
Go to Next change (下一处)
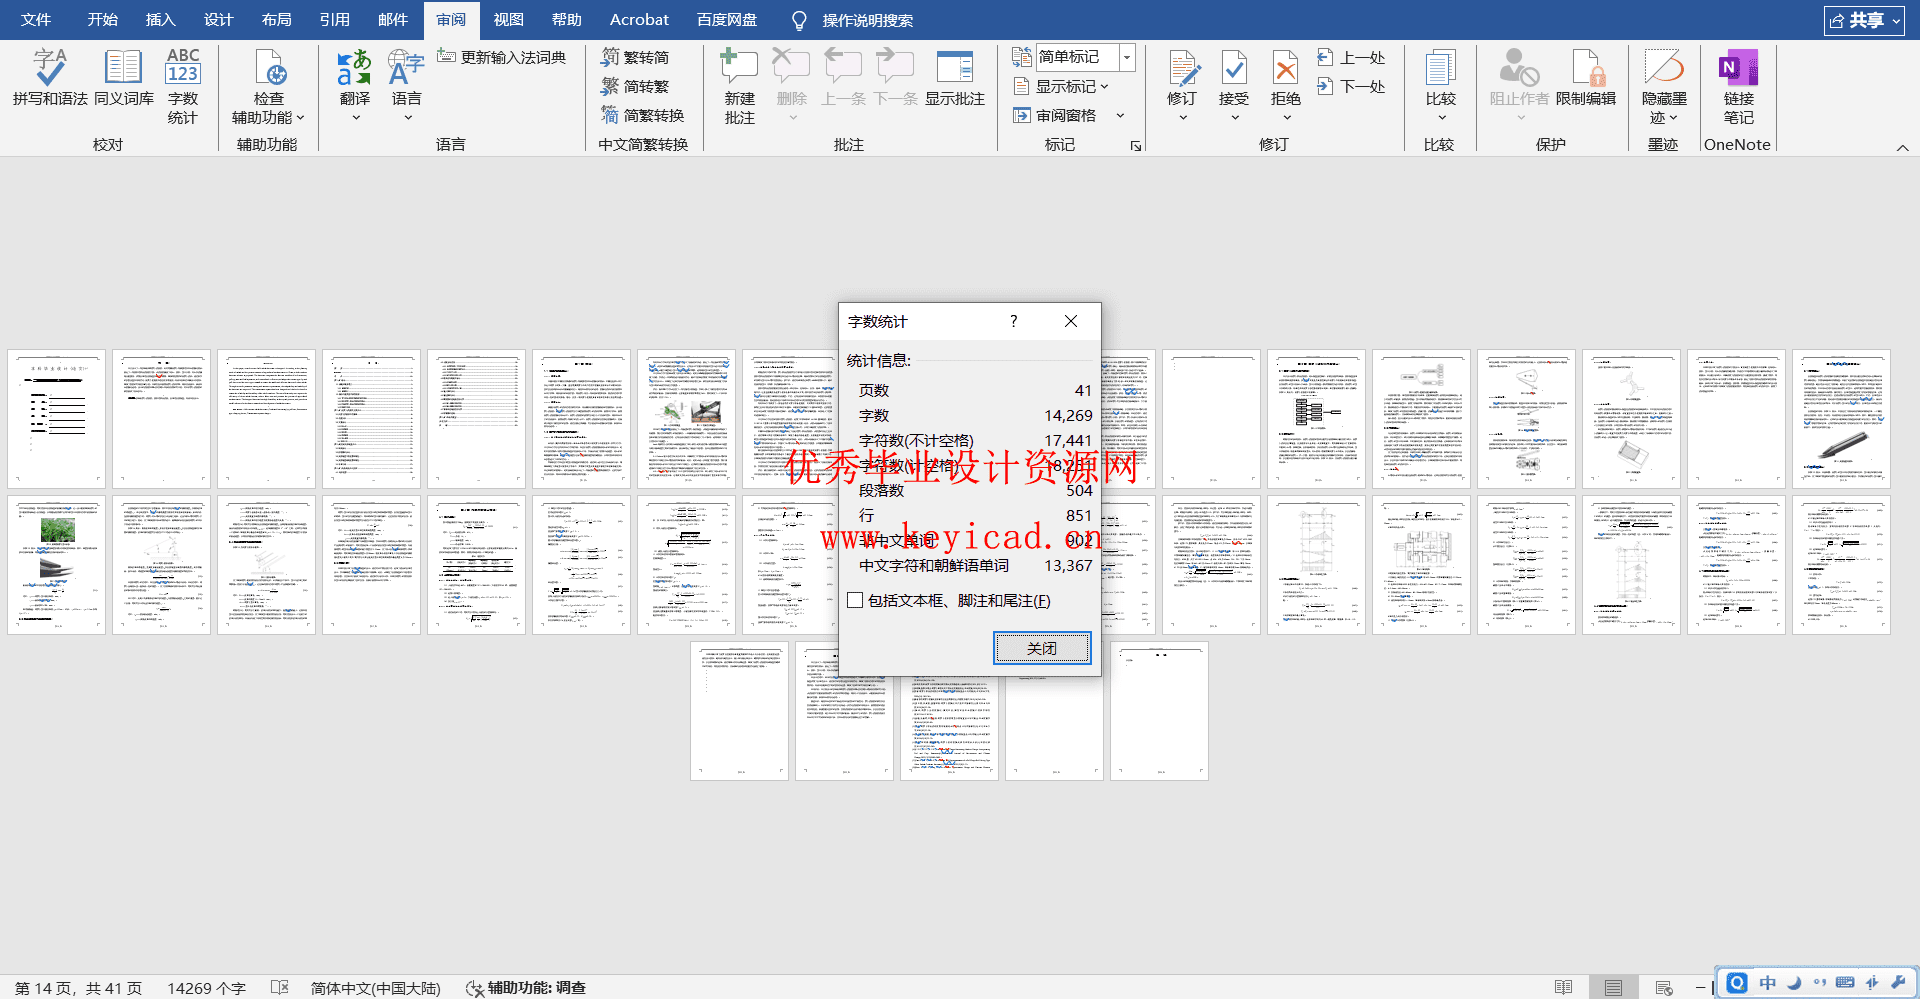(1352, 86)
